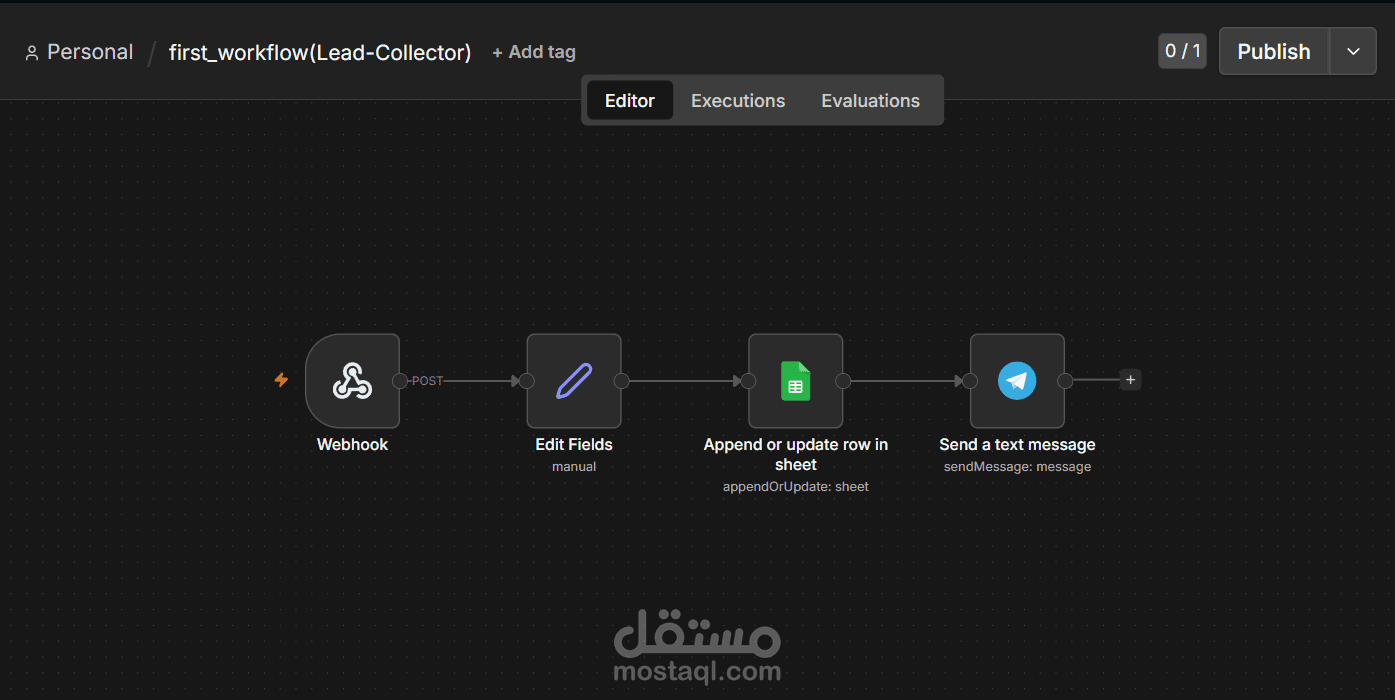1395x700 pixels.
Task: Open the Telegram send message node
Action: [x=1017, y=380]
